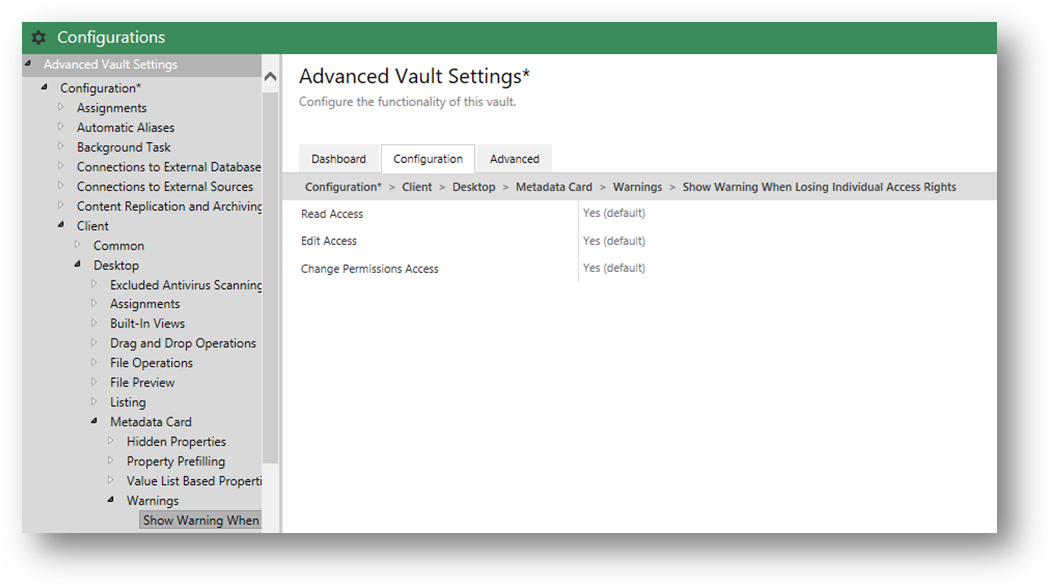This screenshot has width=1052, height=588.
Task: Click Metadata Card breadcrumb link
Action: click(554, 187)
